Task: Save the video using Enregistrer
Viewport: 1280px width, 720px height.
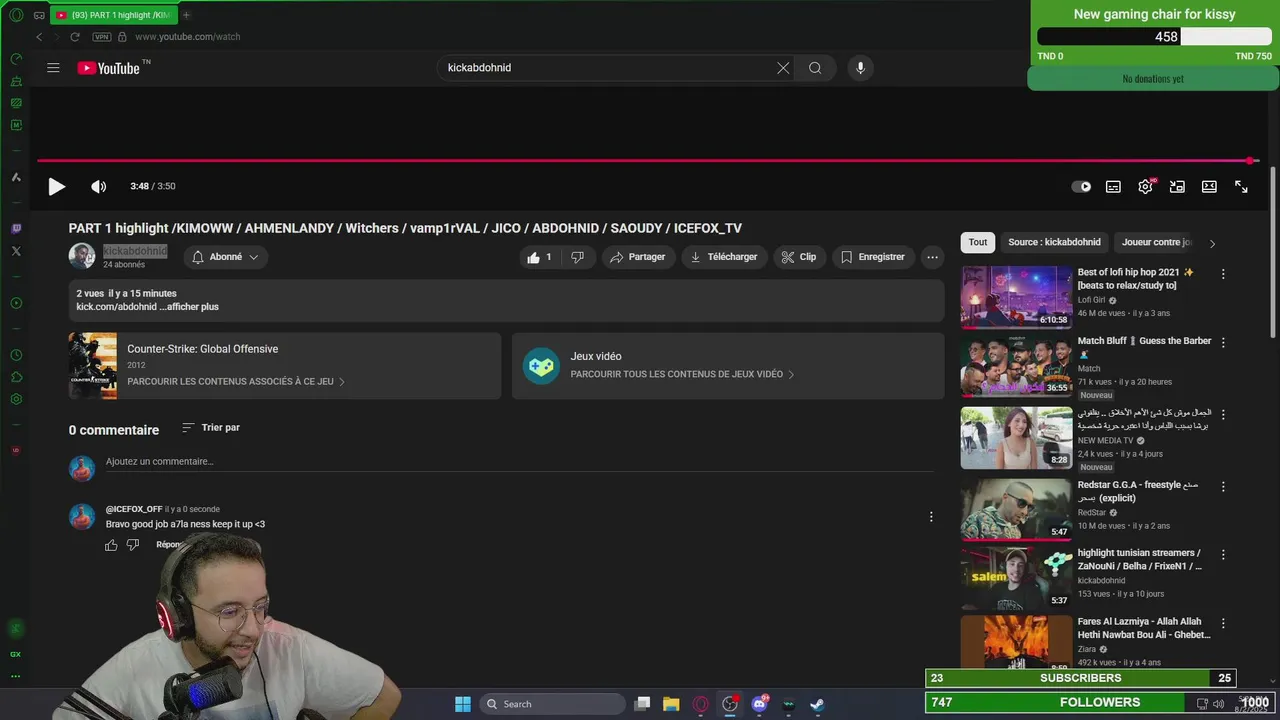Action: [x=873, y=257]
